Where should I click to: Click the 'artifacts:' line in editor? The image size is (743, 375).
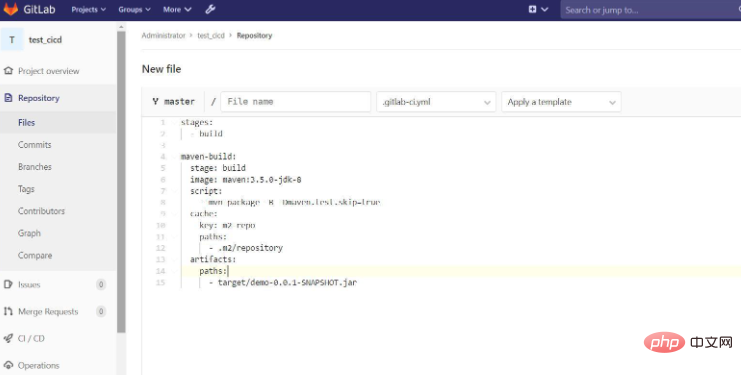213,259
